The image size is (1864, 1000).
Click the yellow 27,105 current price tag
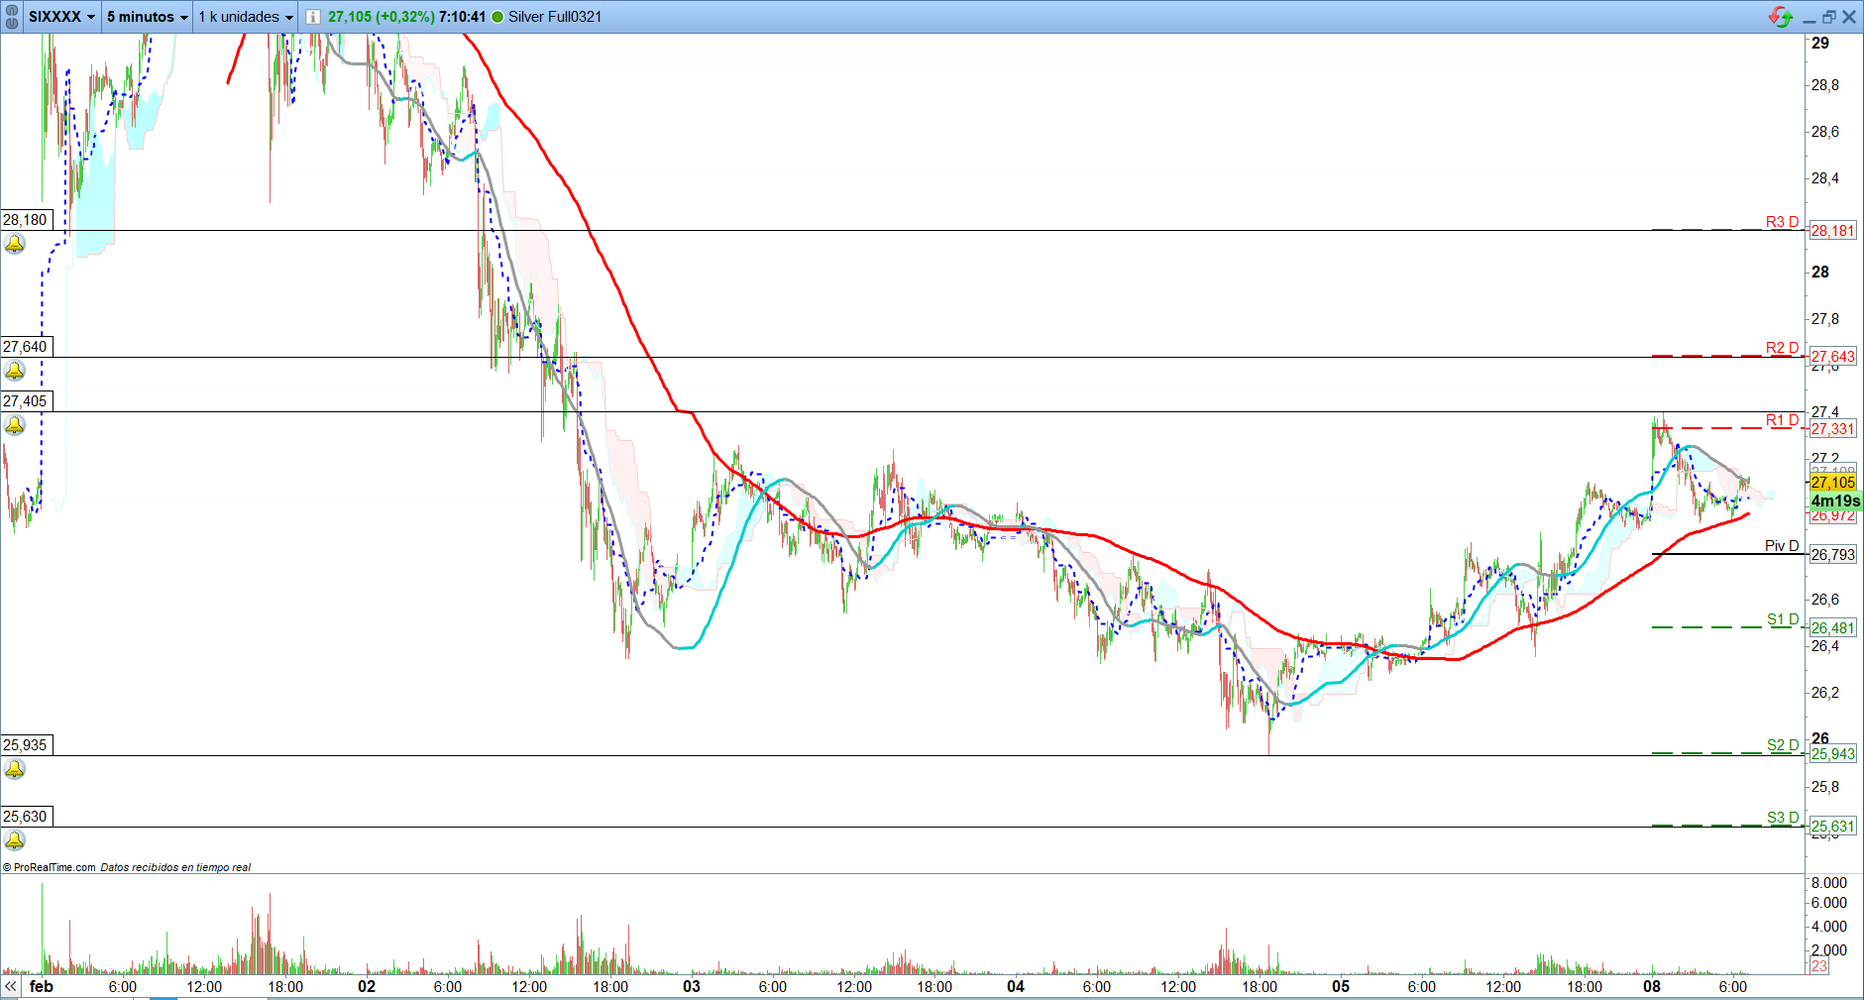pyautogui.click(x=1832, y=483)
